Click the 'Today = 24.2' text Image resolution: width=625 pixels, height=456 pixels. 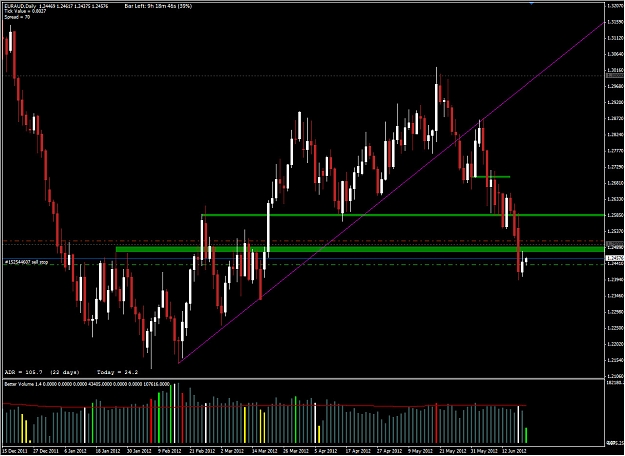point(118,372)
